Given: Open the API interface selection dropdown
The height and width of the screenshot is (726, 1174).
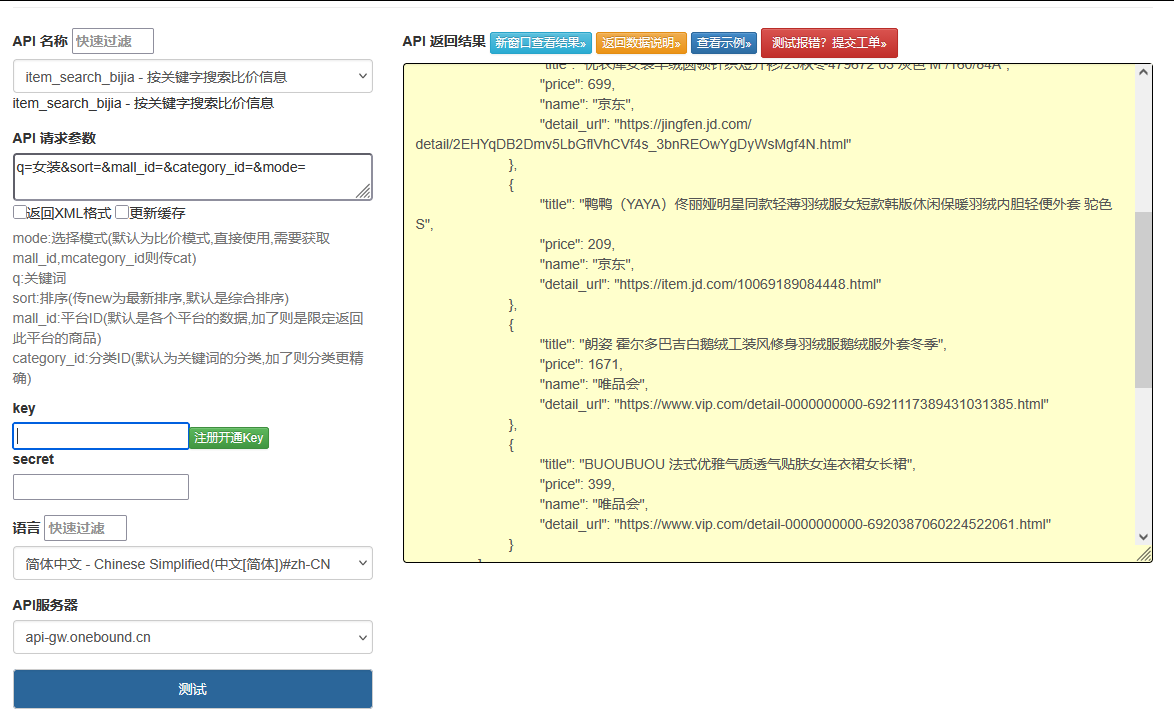Looking at the screenshot, I should click(192, 76).
